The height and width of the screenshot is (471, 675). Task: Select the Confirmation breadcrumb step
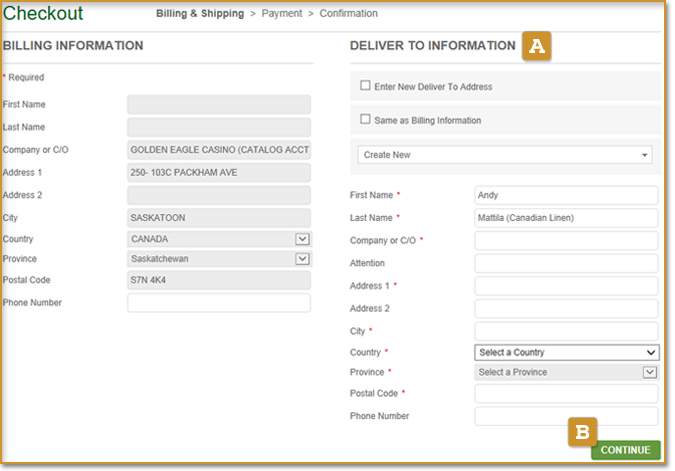point(348,14)
